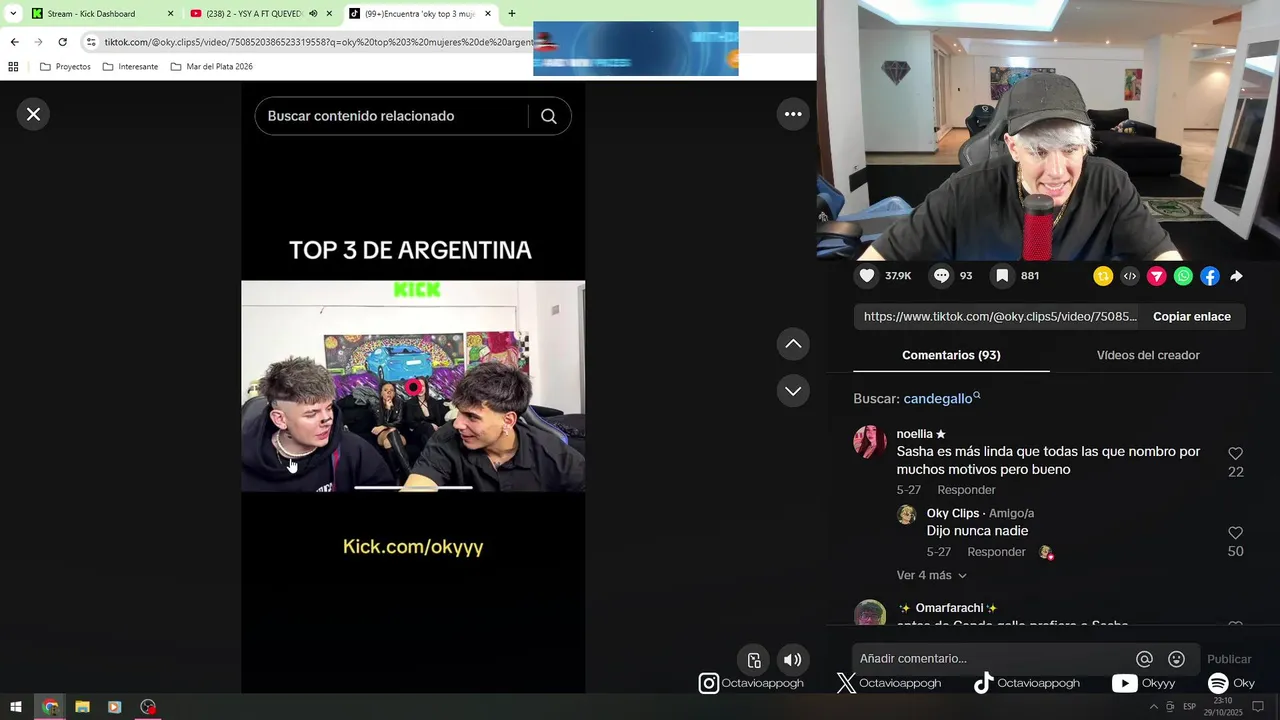The image size is (1280, 720).
Task: Switch to the YouTube 'YSY A FT QUEVEDO' tab
Action: (254, 14)
